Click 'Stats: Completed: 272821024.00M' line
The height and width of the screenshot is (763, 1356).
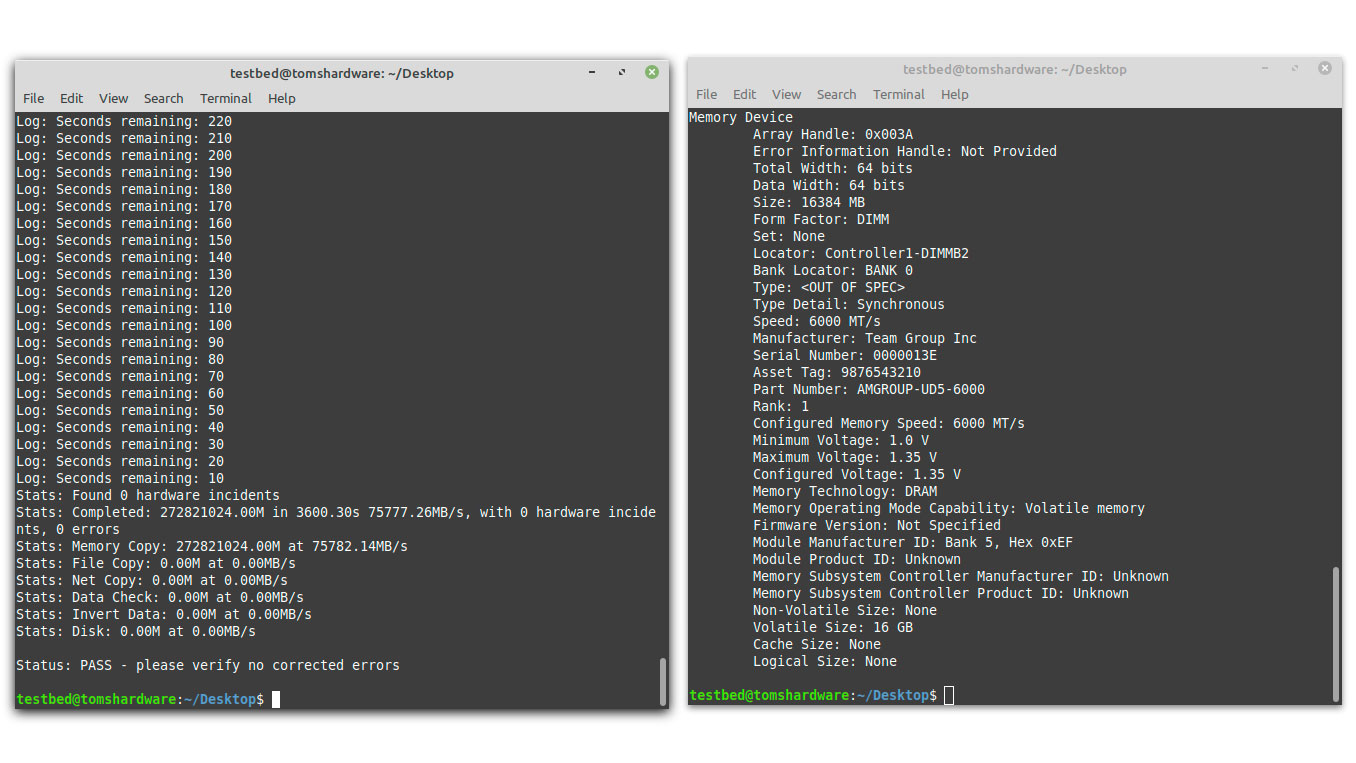(x=336, y=520)
